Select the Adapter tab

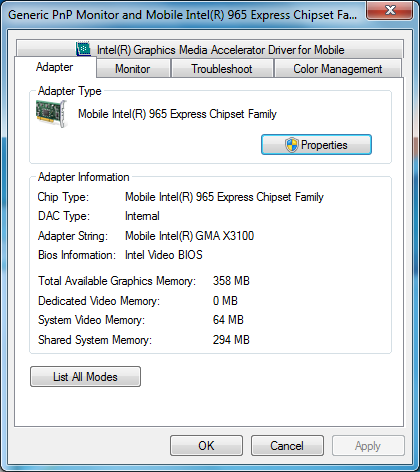tap(55, 67)
